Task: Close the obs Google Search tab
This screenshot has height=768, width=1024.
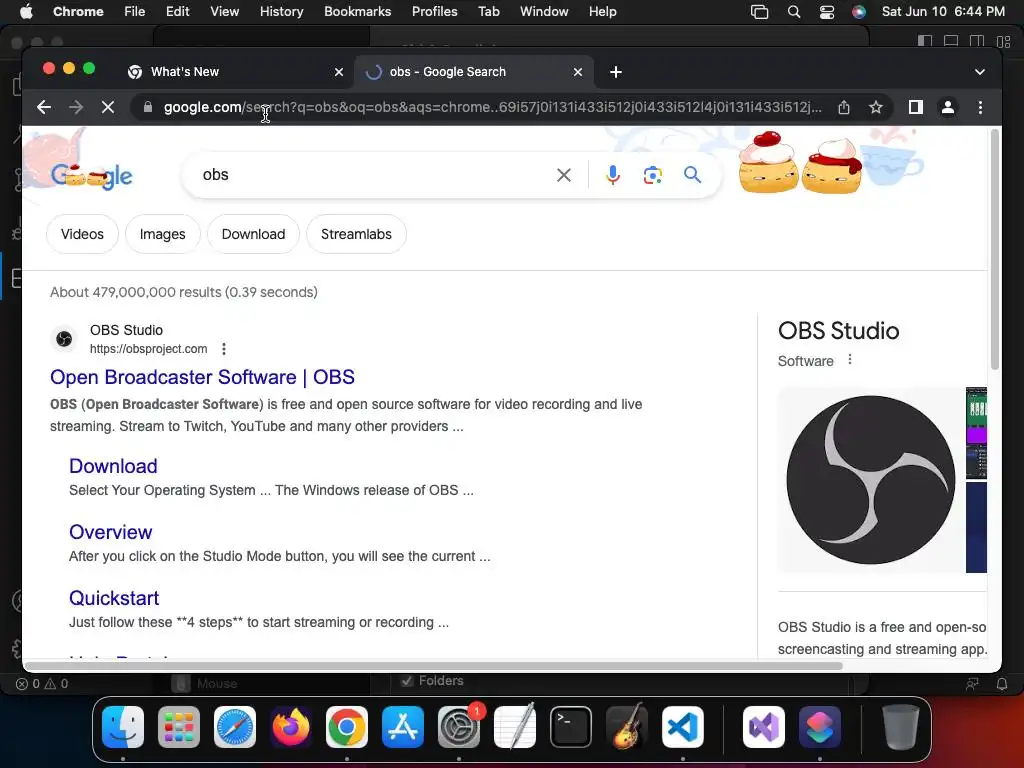Action: (577, 72)
